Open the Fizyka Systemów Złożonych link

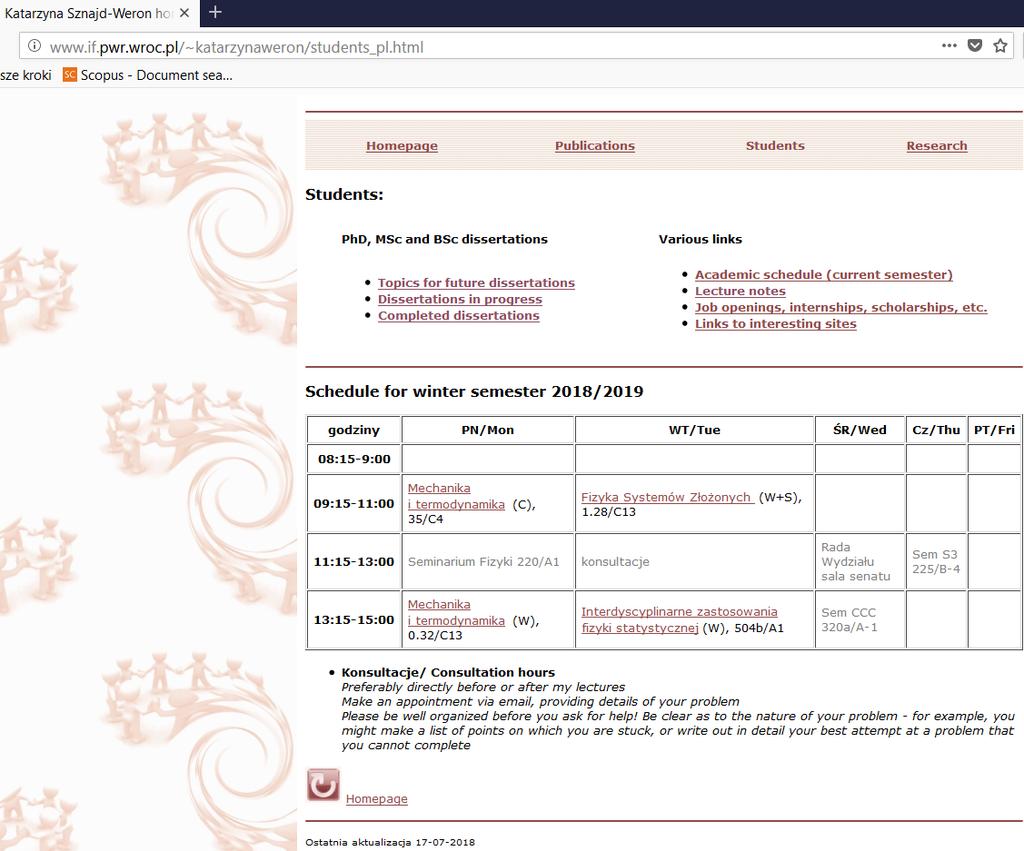pyautogui.click(x=667, y=497)
